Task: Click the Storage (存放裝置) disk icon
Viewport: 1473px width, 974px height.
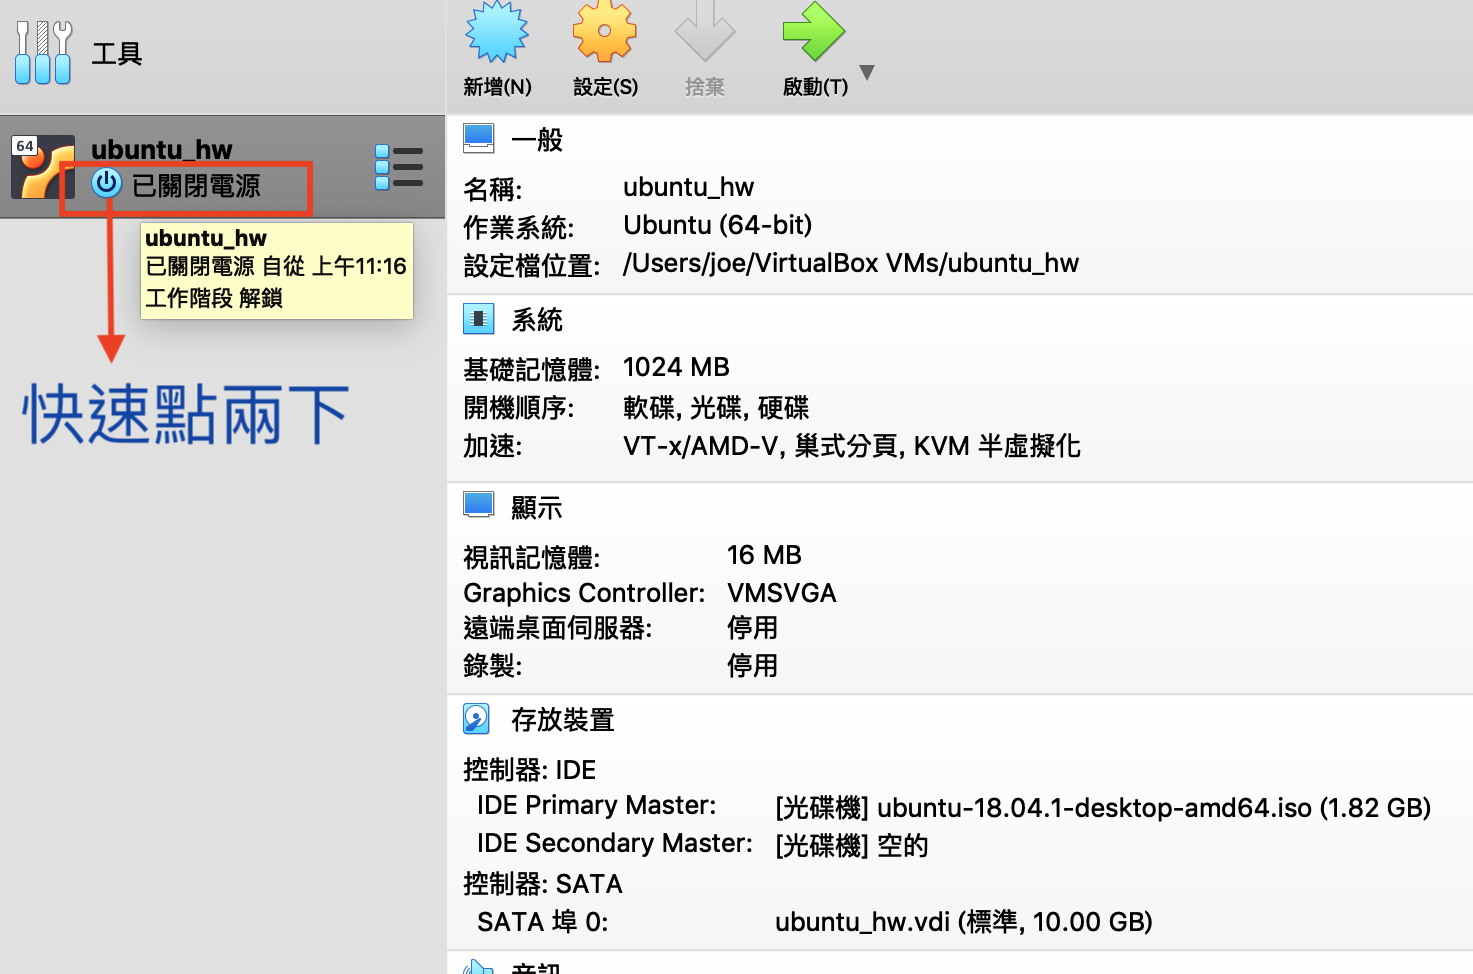Action: point(477,719)
